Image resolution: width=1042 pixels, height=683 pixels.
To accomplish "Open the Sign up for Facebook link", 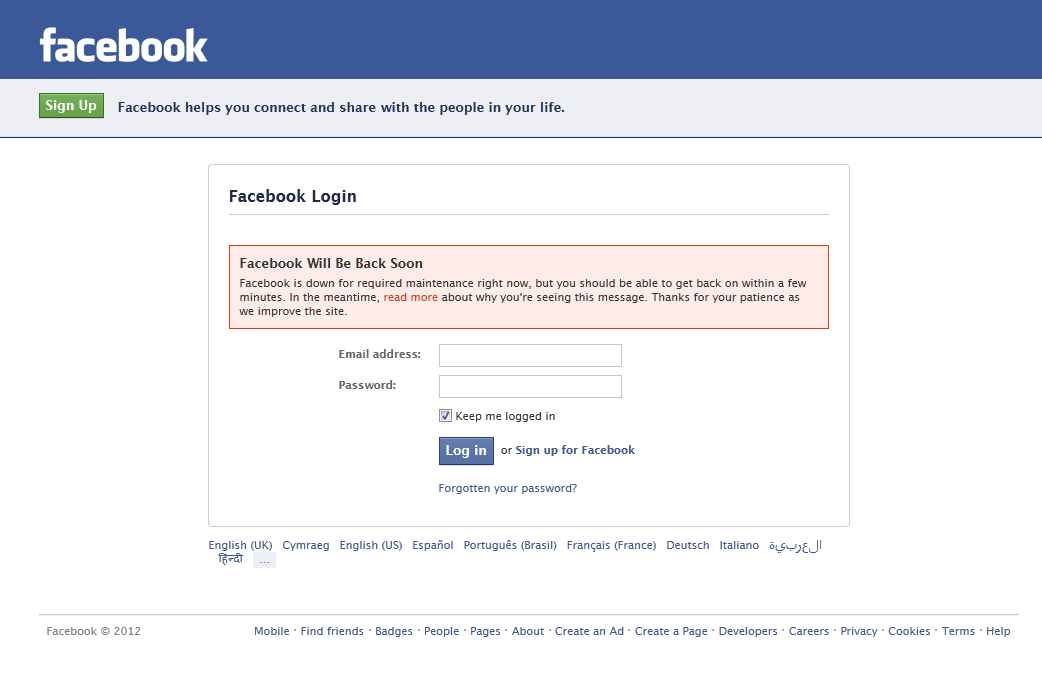I will [575, 450].
